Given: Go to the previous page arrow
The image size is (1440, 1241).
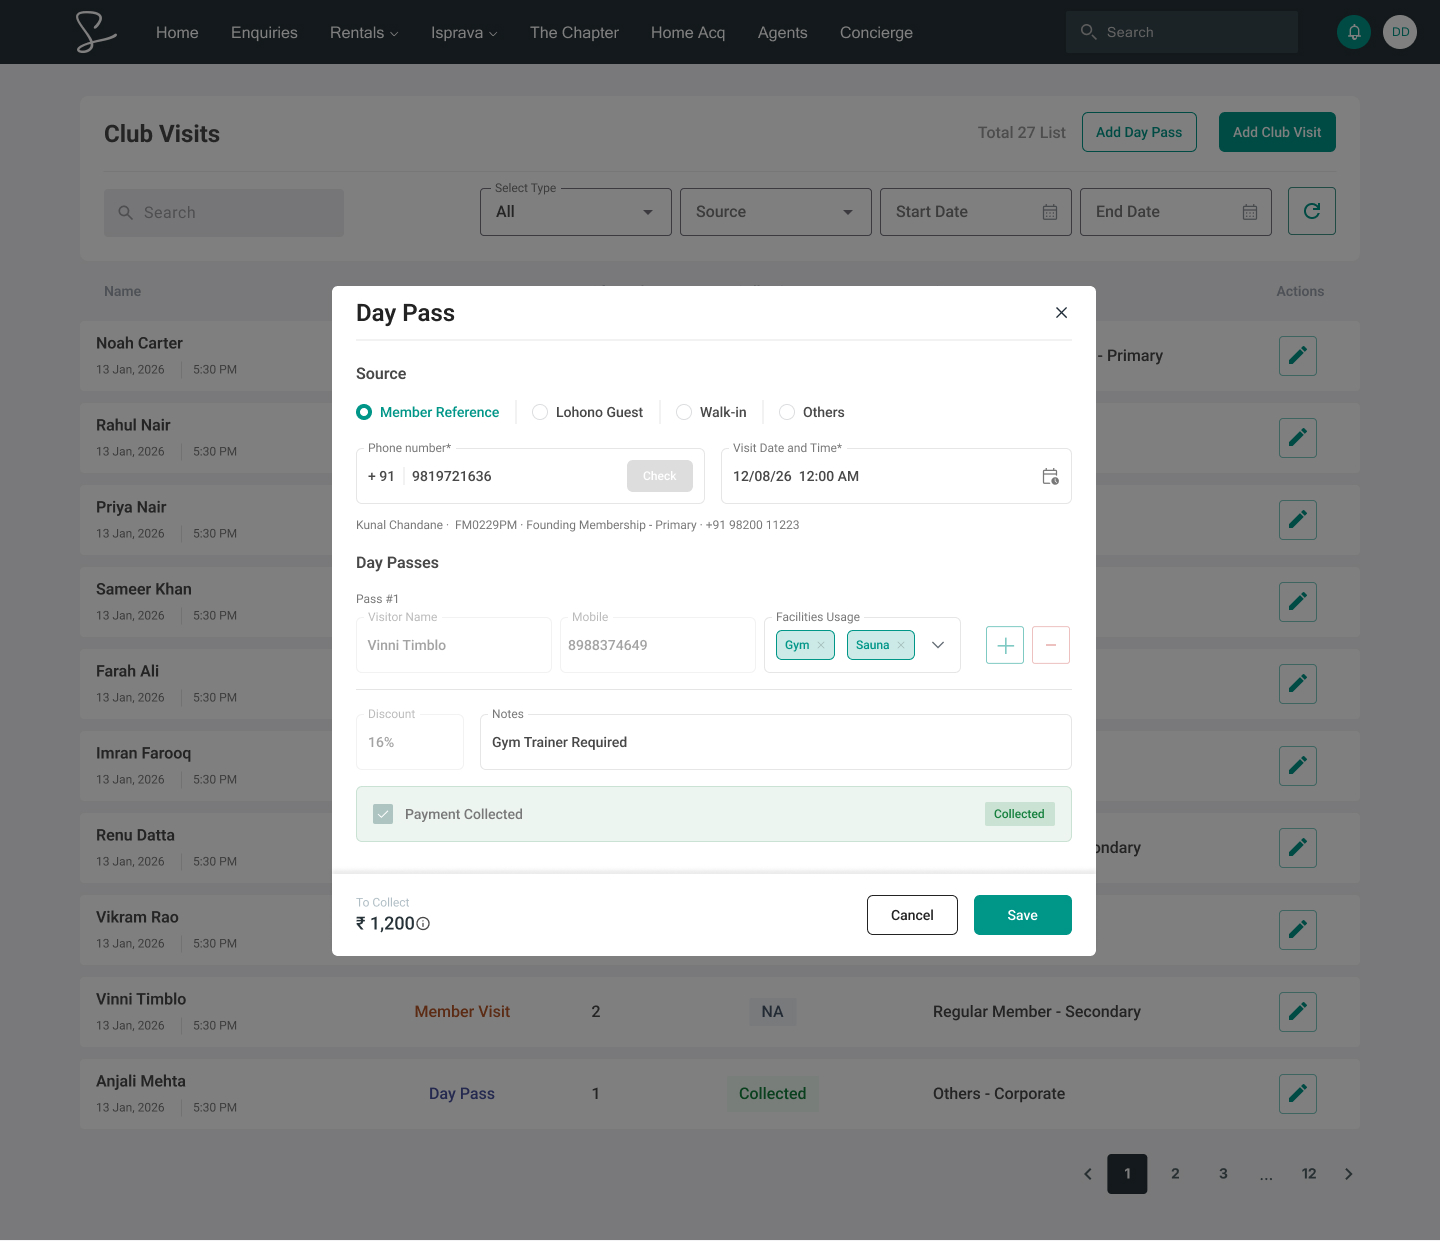Looking at the screenshot, I should pos(1088,1174).
